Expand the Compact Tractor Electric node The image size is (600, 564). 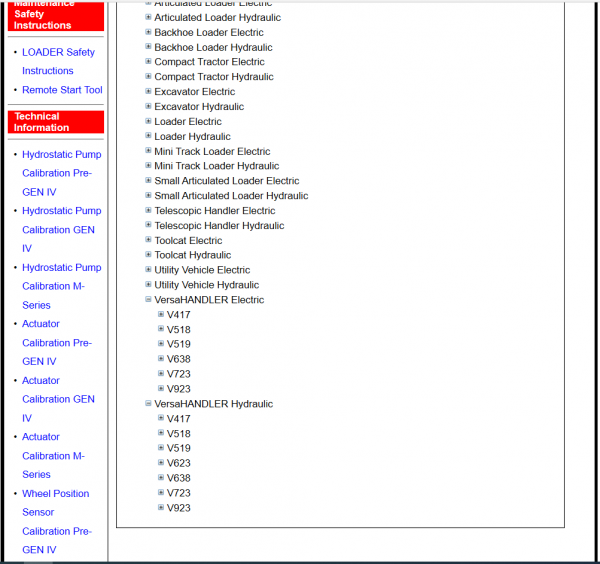[148, 61]
